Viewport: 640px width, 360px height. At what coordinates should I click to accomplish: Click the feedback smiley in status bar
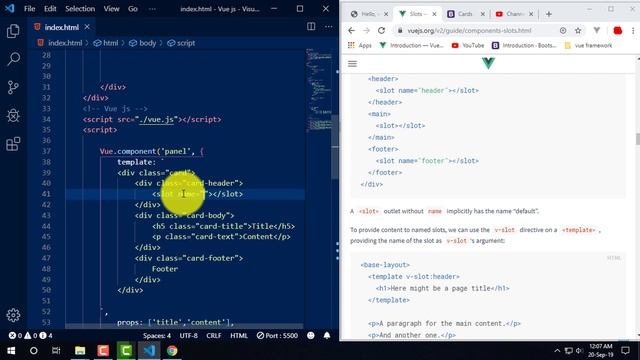click(311, 336)
